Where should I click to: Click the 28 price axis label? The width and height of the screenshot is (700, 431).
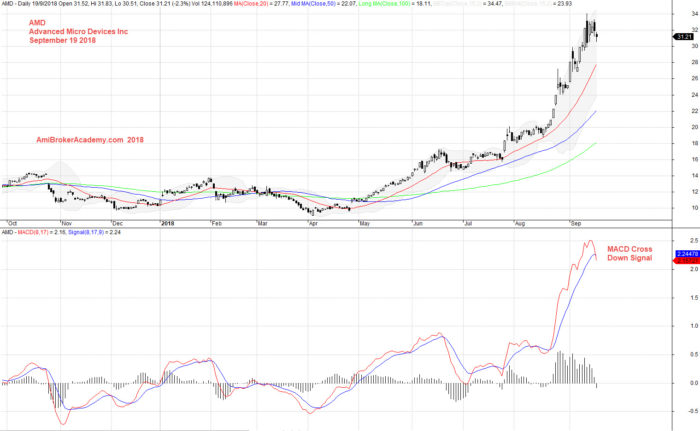point(695,63)
